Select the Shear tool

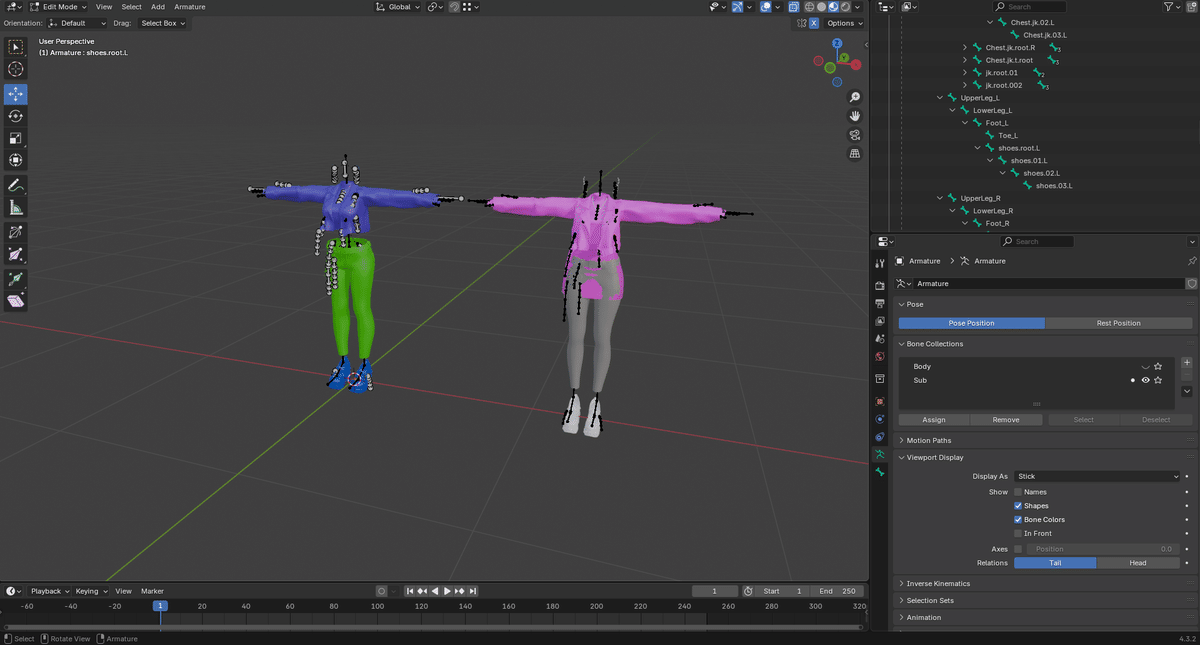[16, 301]
